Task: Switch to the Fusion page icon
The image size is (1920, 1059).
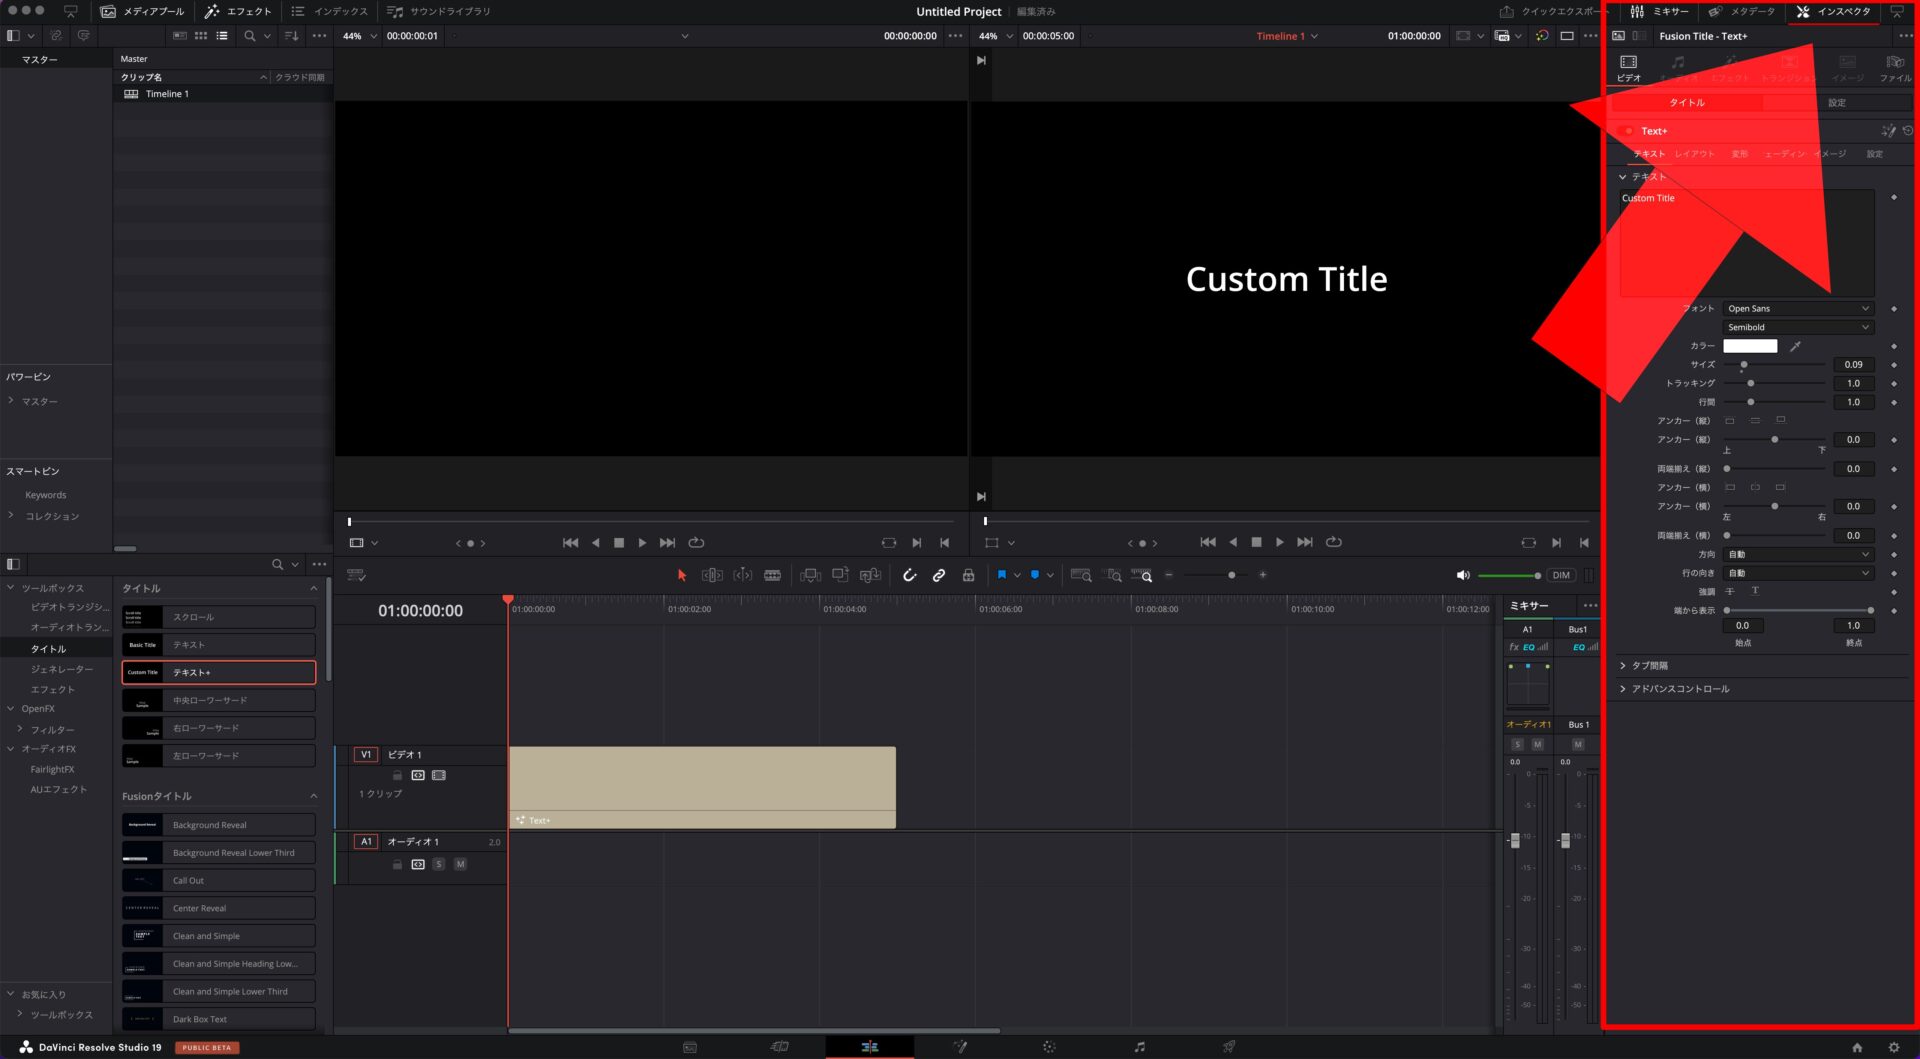Action: [960, 1047]
